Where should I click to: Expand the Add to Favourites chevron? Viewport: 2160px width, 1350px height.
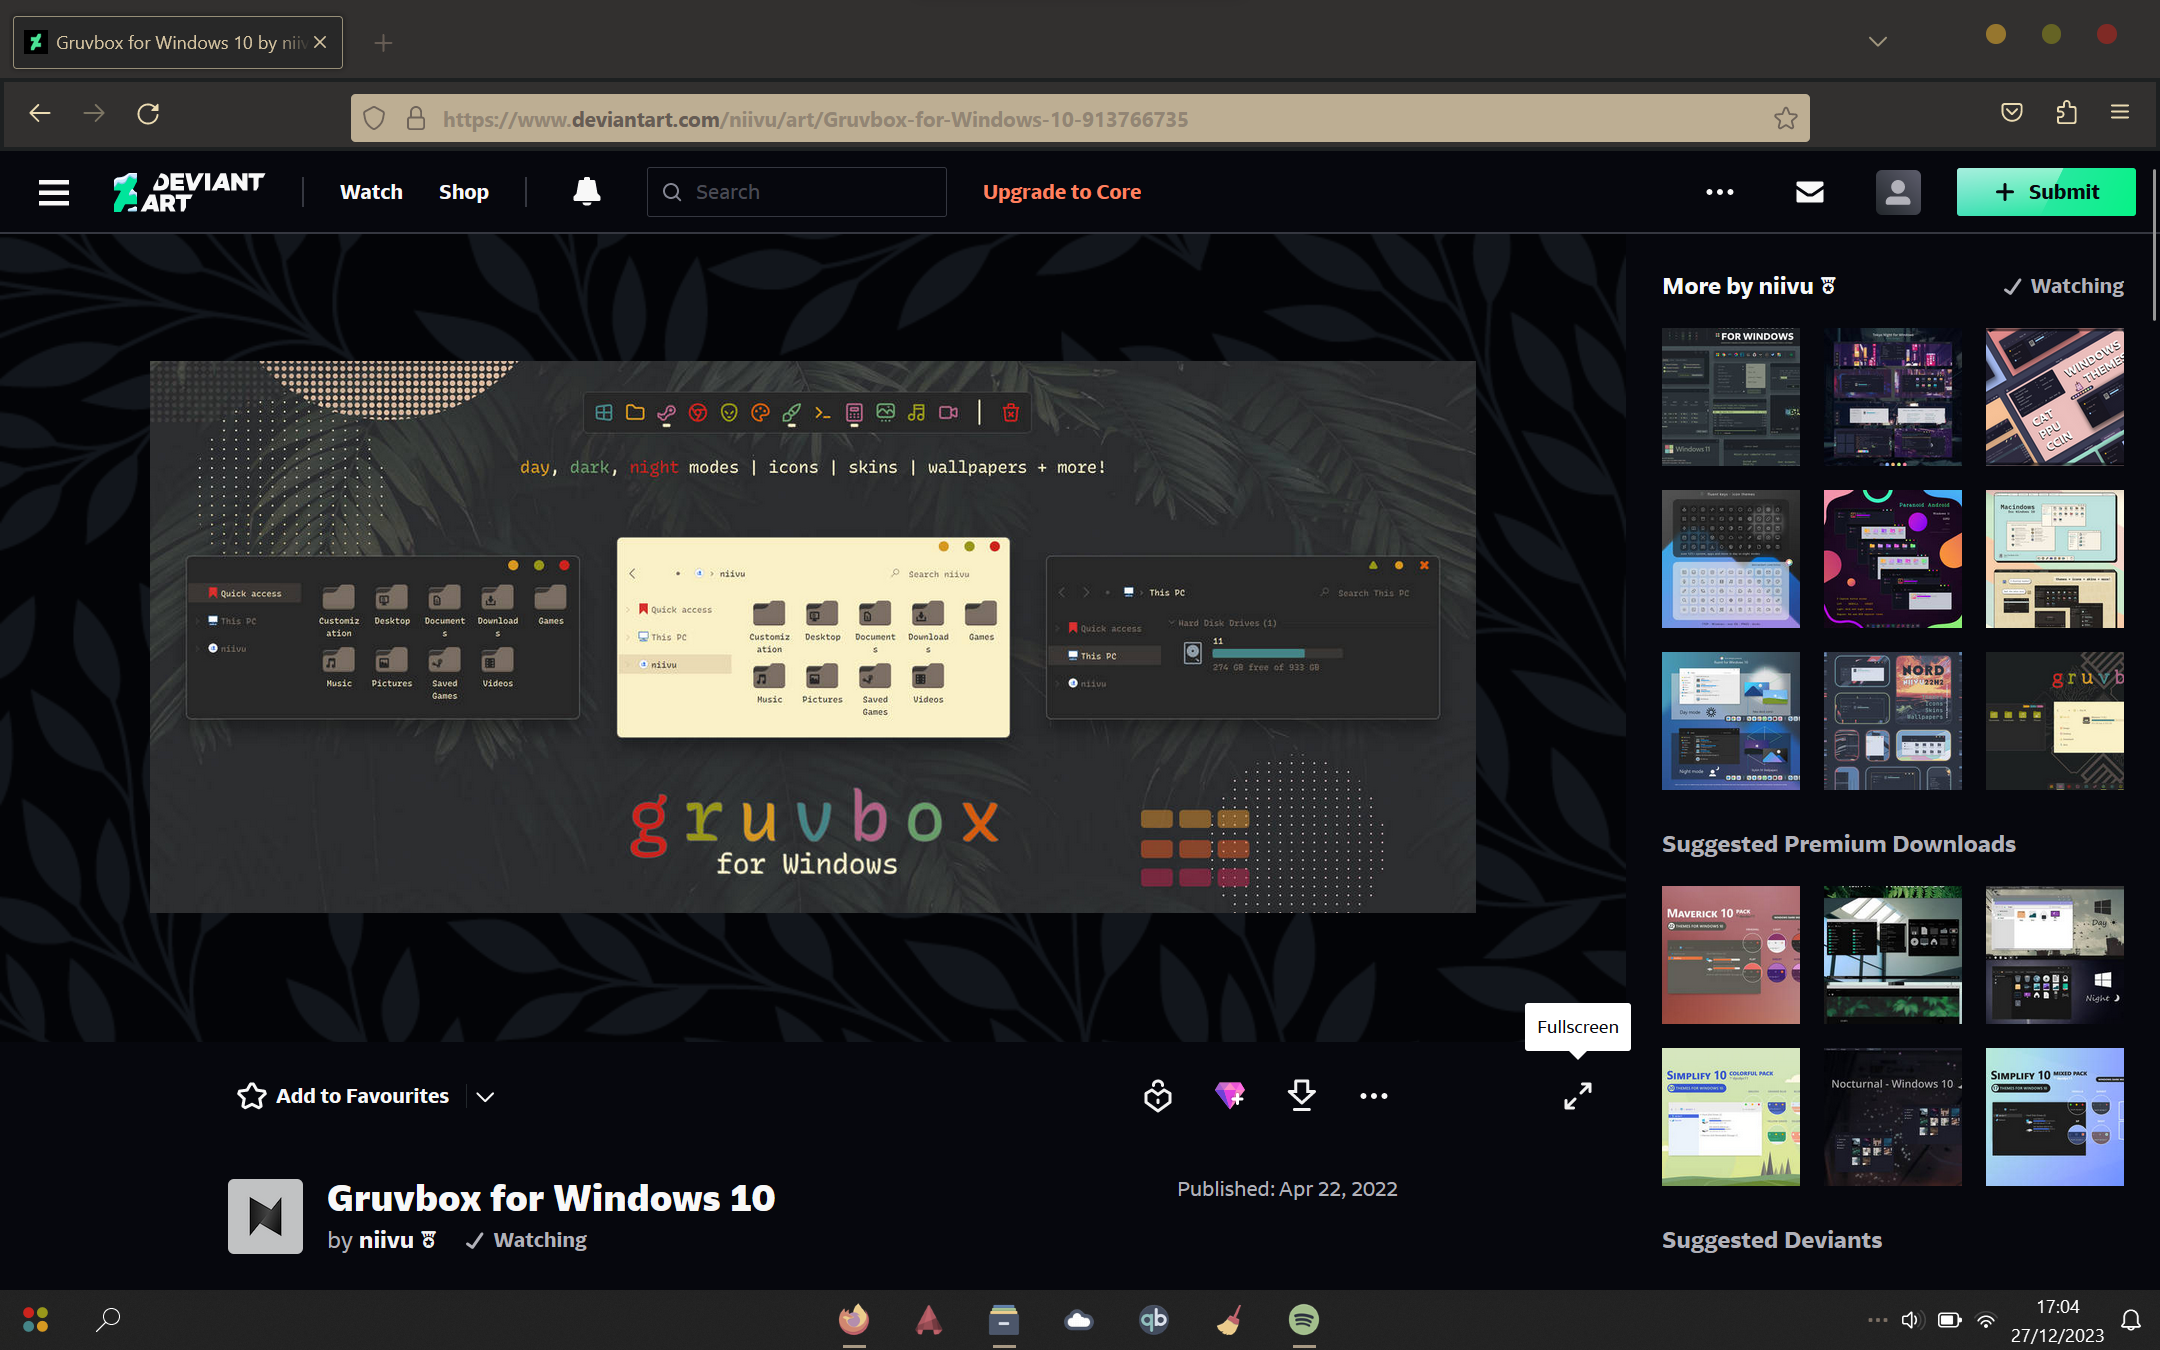(x=485, y=1096)
